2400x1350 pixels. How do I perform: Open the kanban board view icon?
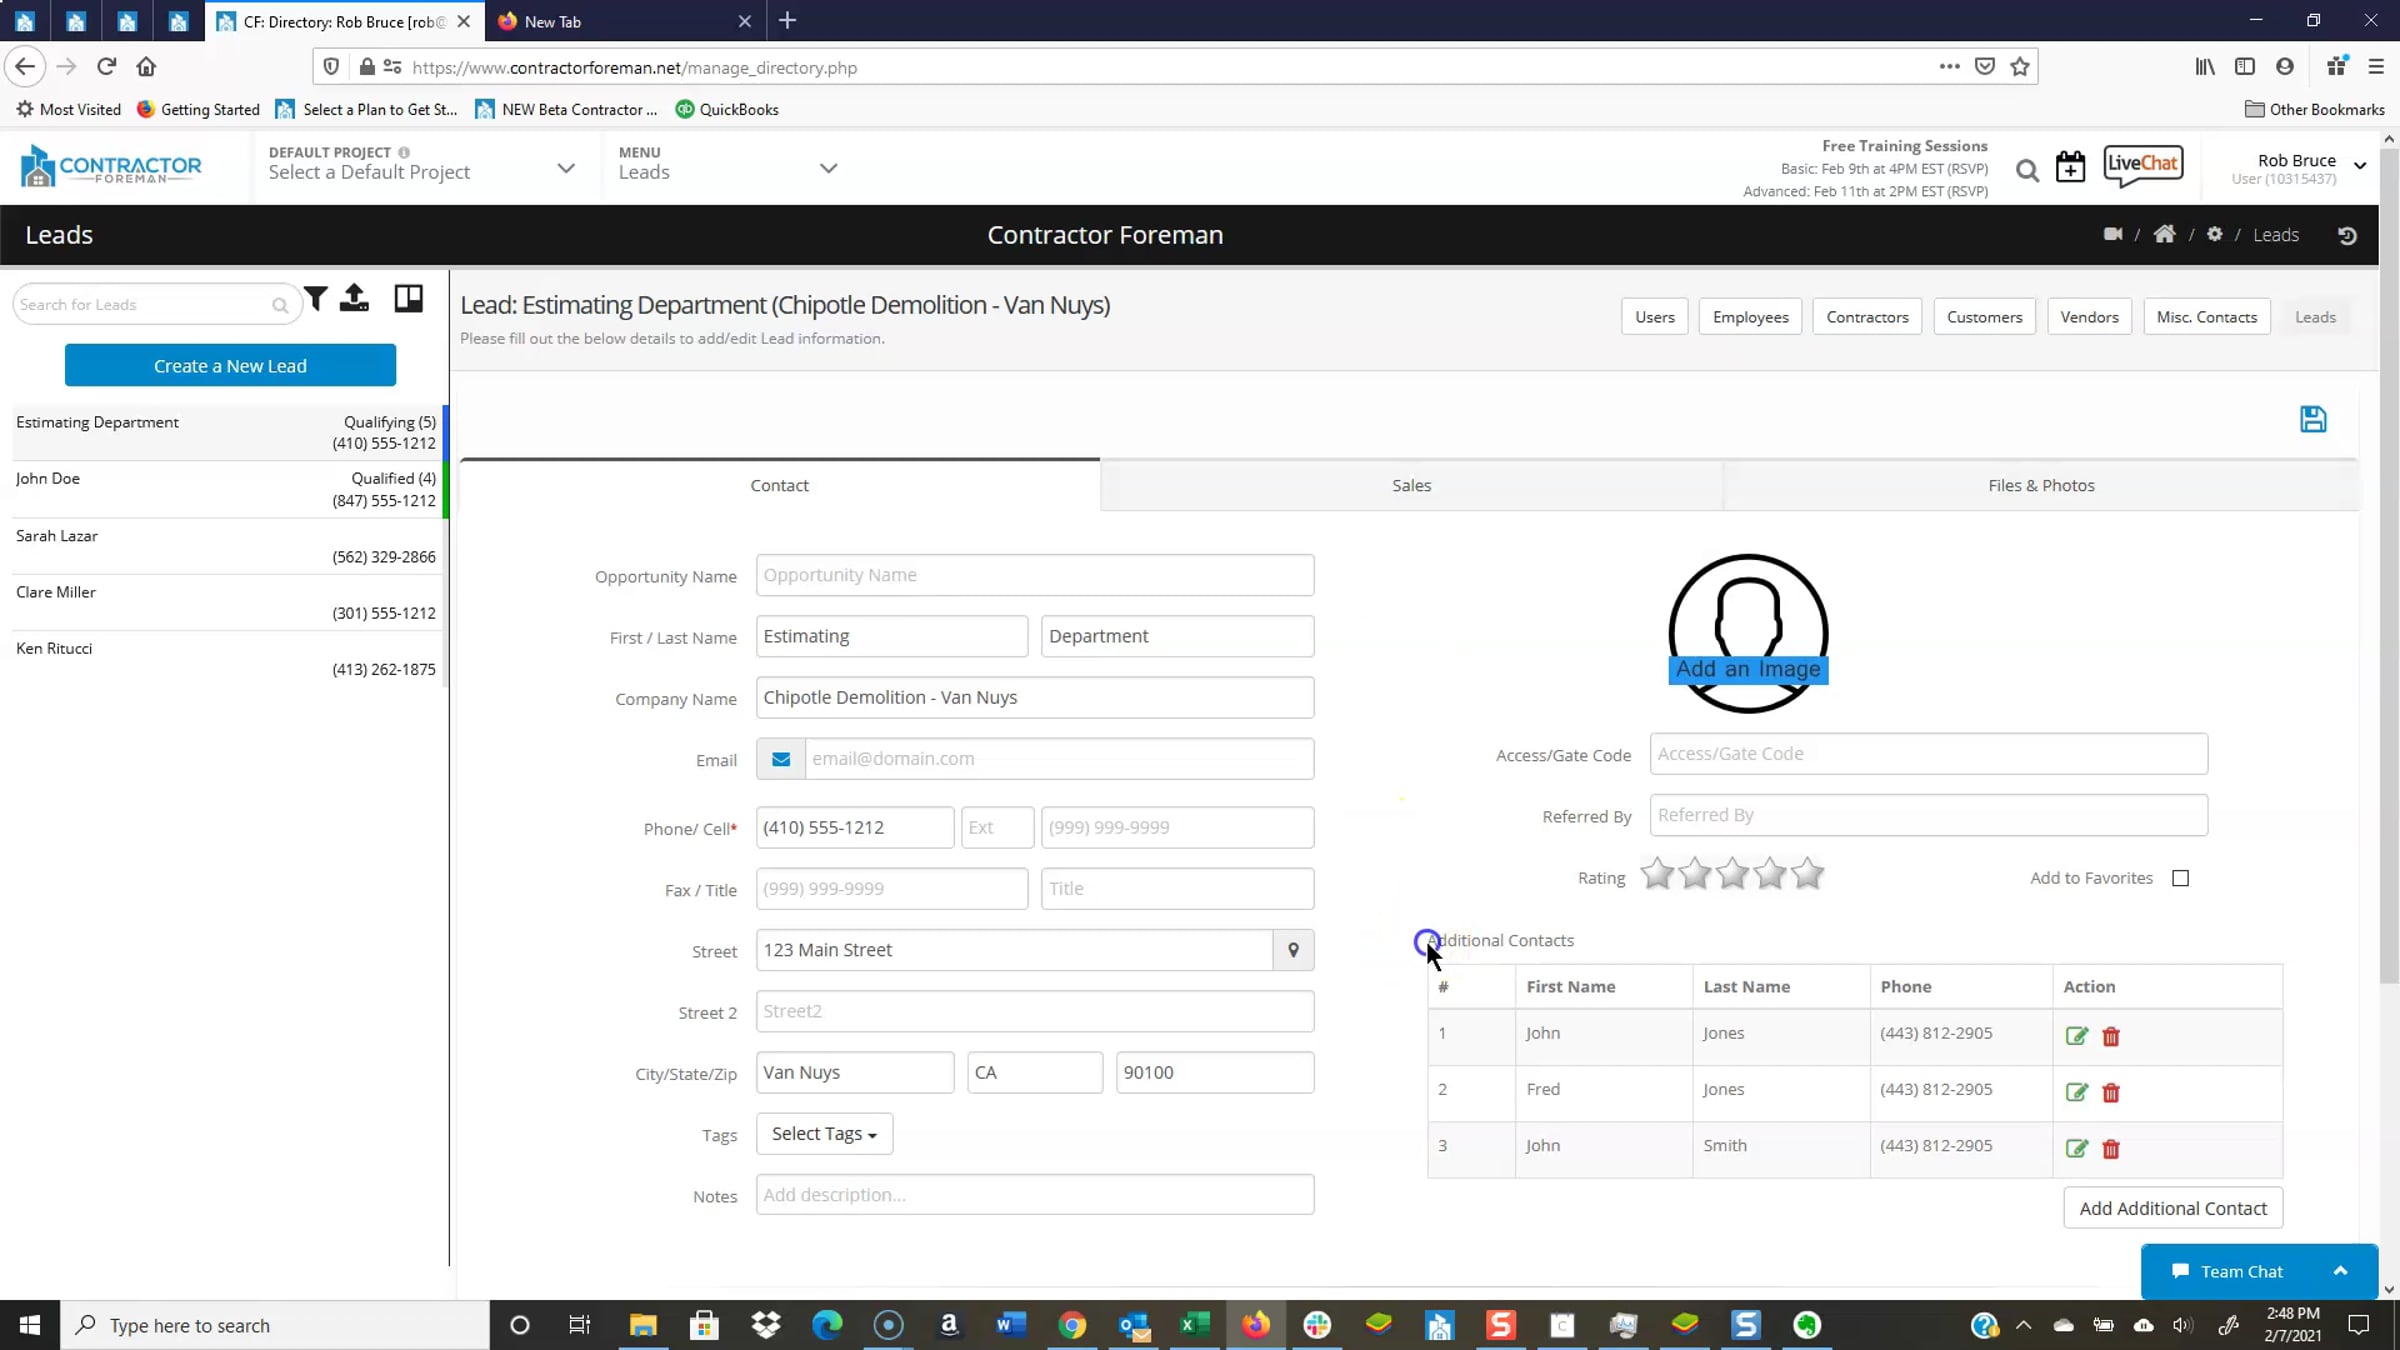(408, 299)
